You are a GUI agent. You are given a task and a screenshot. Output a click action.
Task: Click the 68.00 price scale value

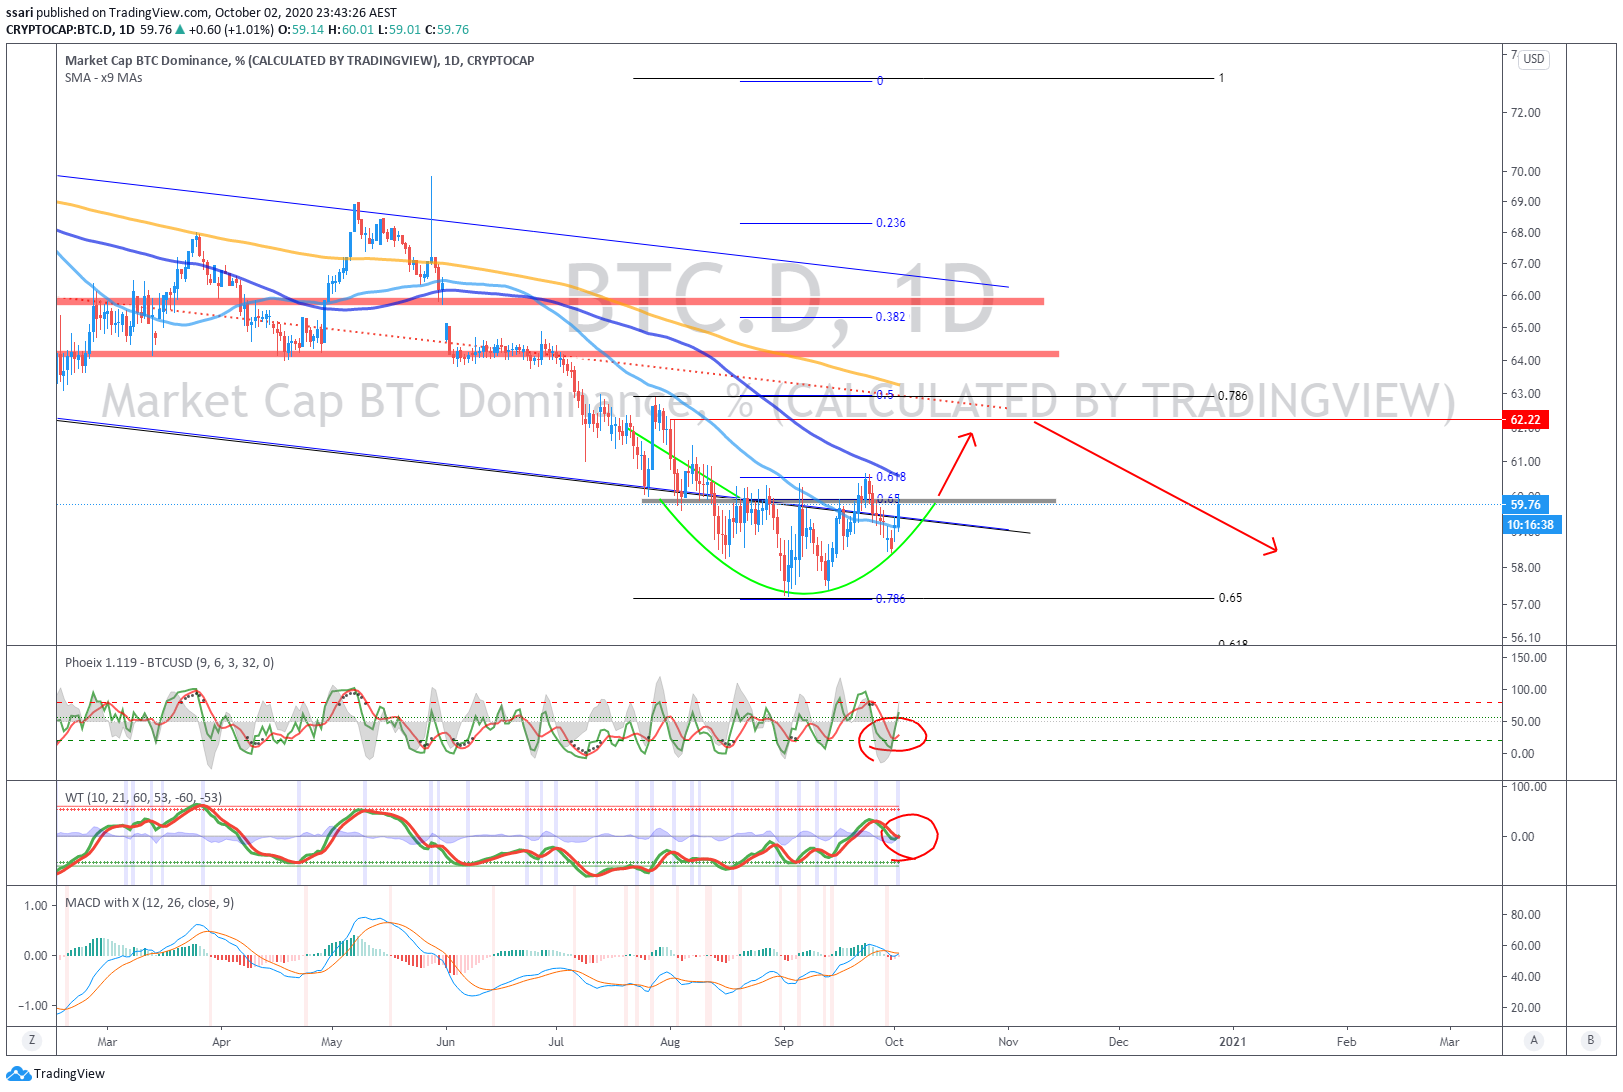click(x=1525, y=233)
